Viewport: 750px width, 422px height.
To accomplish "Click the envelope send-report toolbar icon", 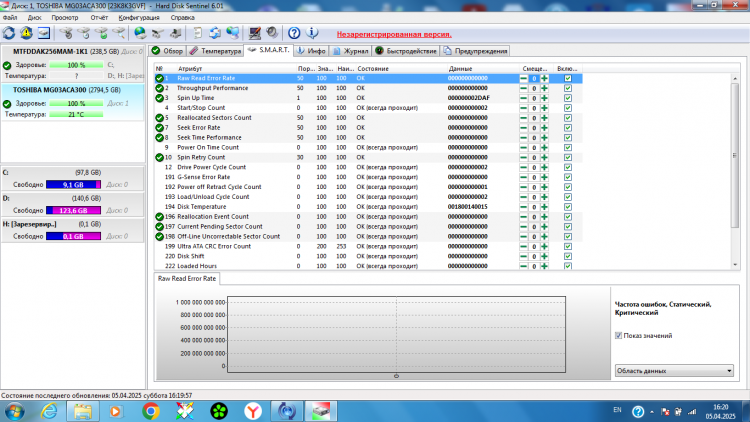I will click(215, 33).
